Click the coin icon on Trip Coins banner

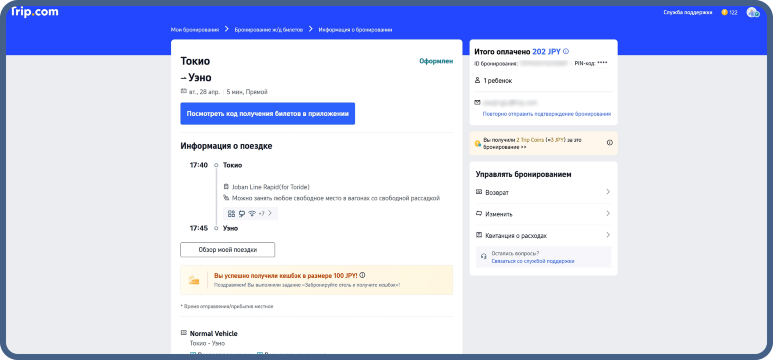click(x=477, y=144)
